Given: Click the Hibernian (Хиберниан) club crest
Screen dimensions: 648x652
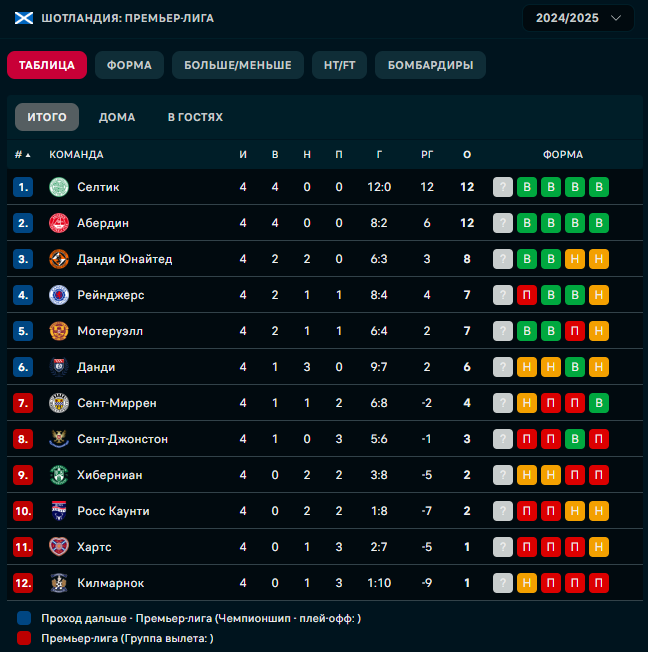Looking at the screenshot, I should [x=59, y=475].
